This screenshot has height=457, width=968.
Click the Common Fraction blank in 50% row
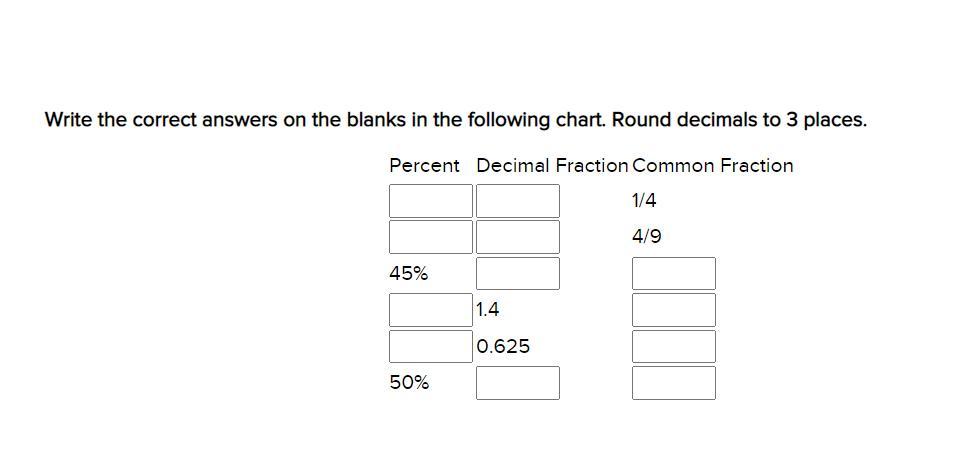point(674,383)
